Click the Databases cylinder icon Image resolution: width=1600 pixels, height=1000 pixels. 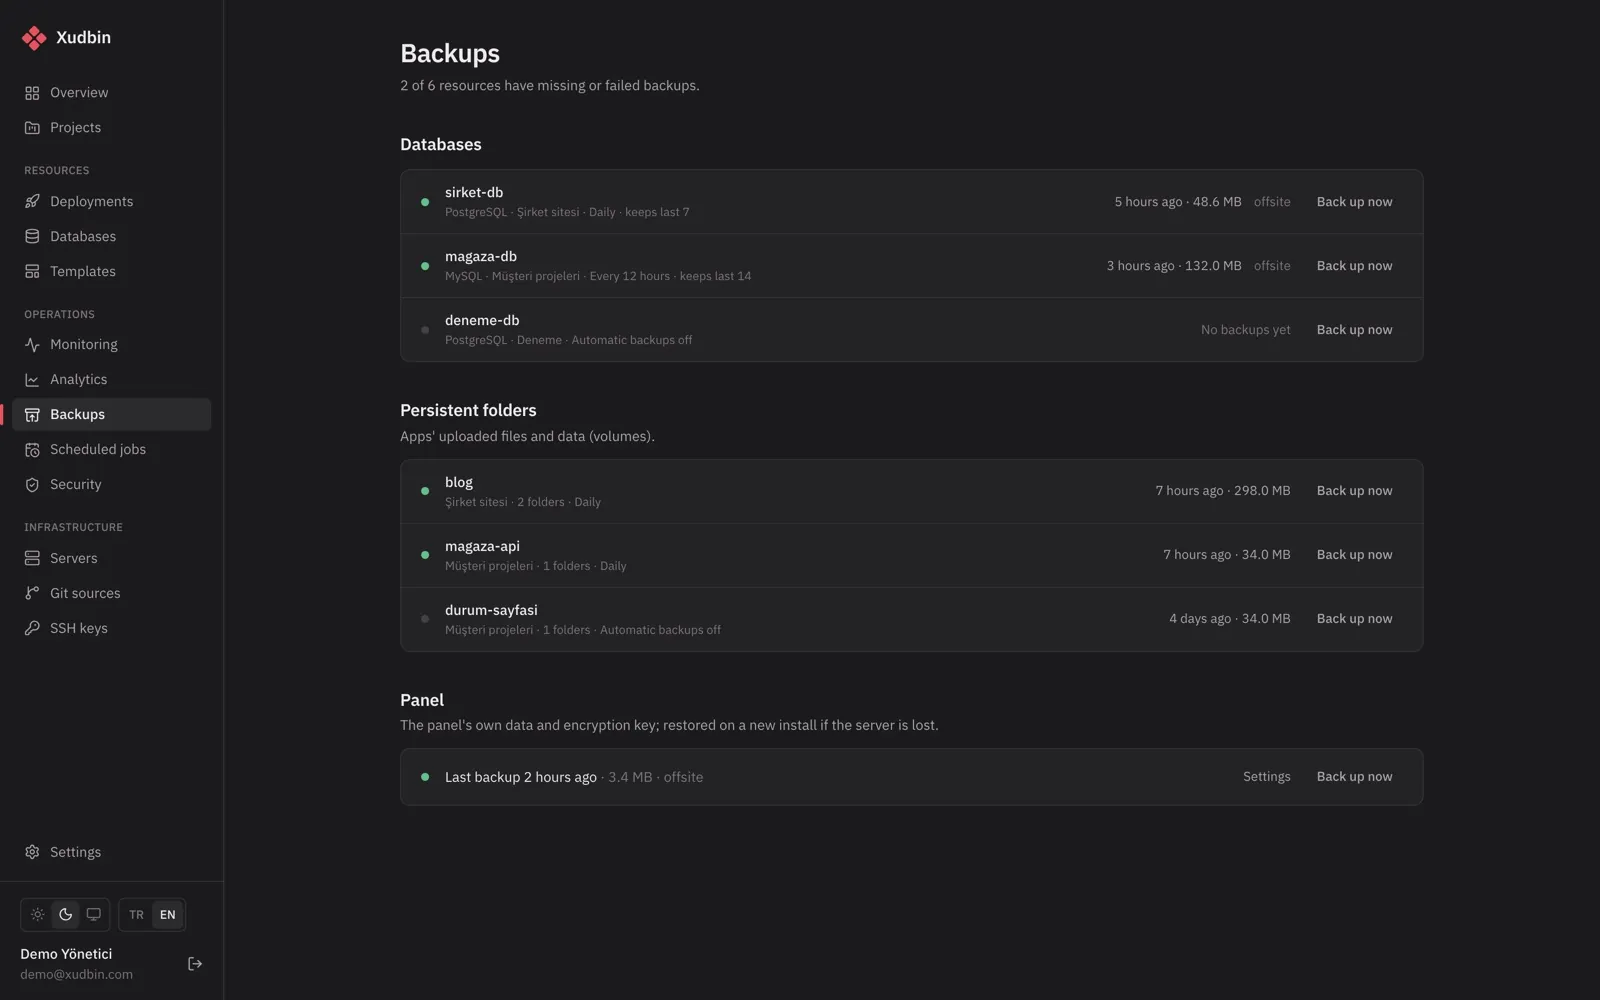click(32, 237)
